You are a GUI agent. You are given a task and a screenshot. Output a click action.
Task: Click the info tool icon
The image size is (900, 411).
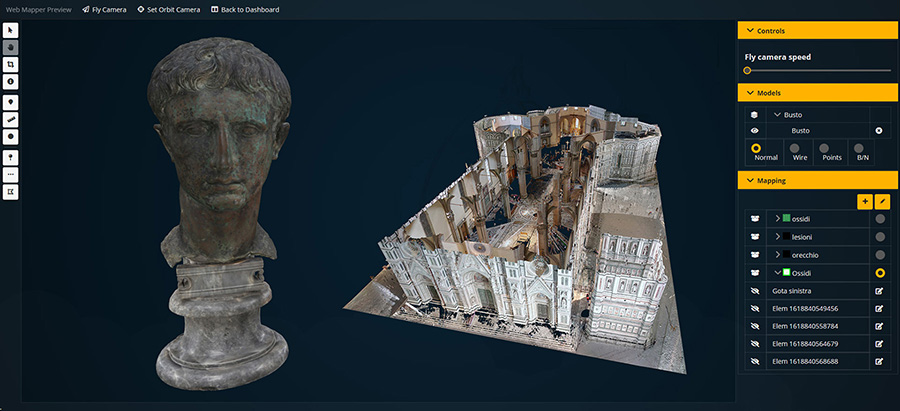(10, 82)
